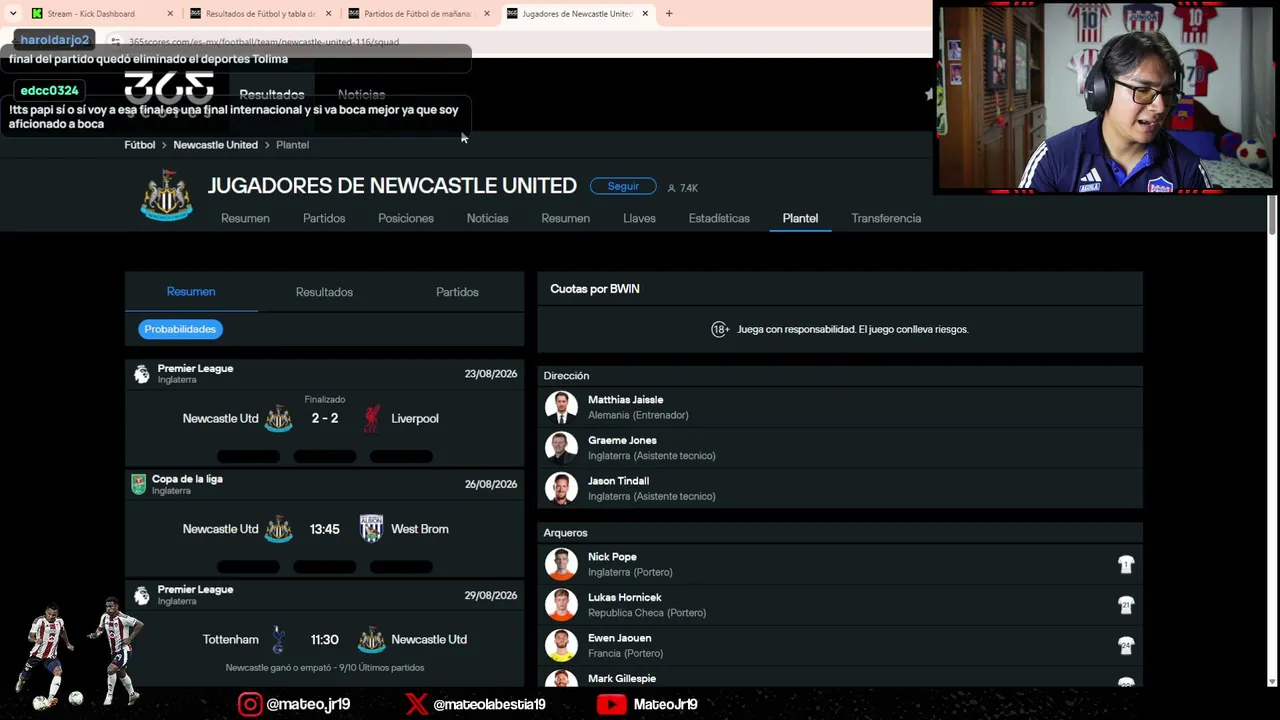Click the Premier League title dated 23/08/2026

pos(195,368)
